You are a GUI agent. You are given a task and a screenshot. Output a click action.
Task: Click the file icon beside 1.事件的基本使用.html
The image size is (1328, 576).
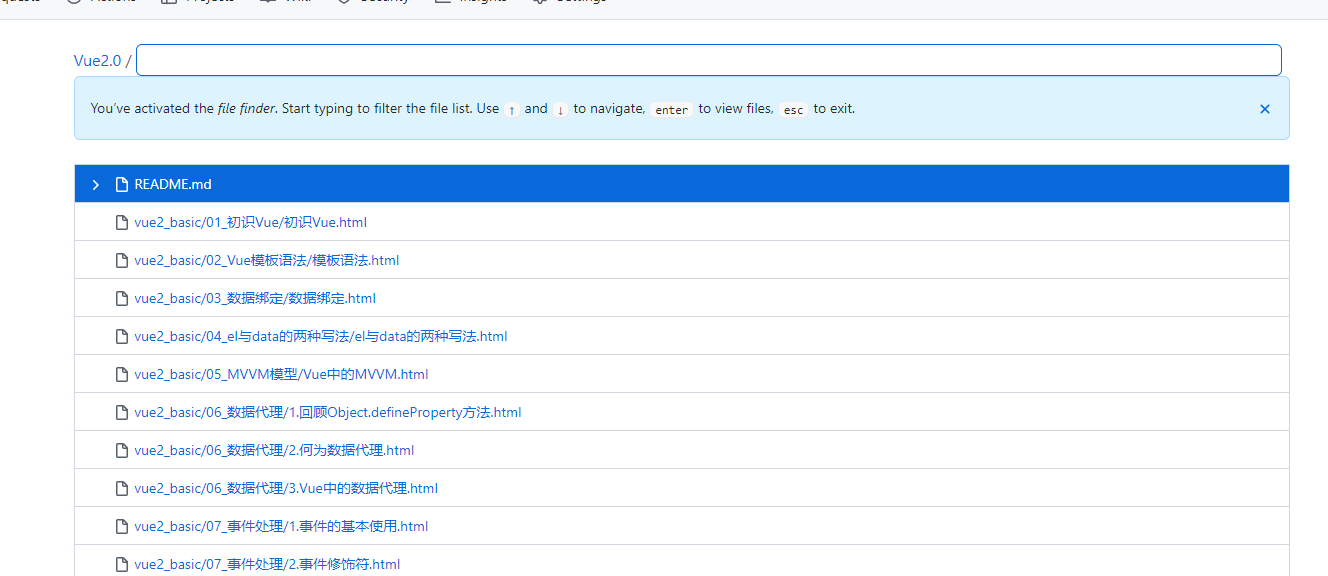click(122, 527)
